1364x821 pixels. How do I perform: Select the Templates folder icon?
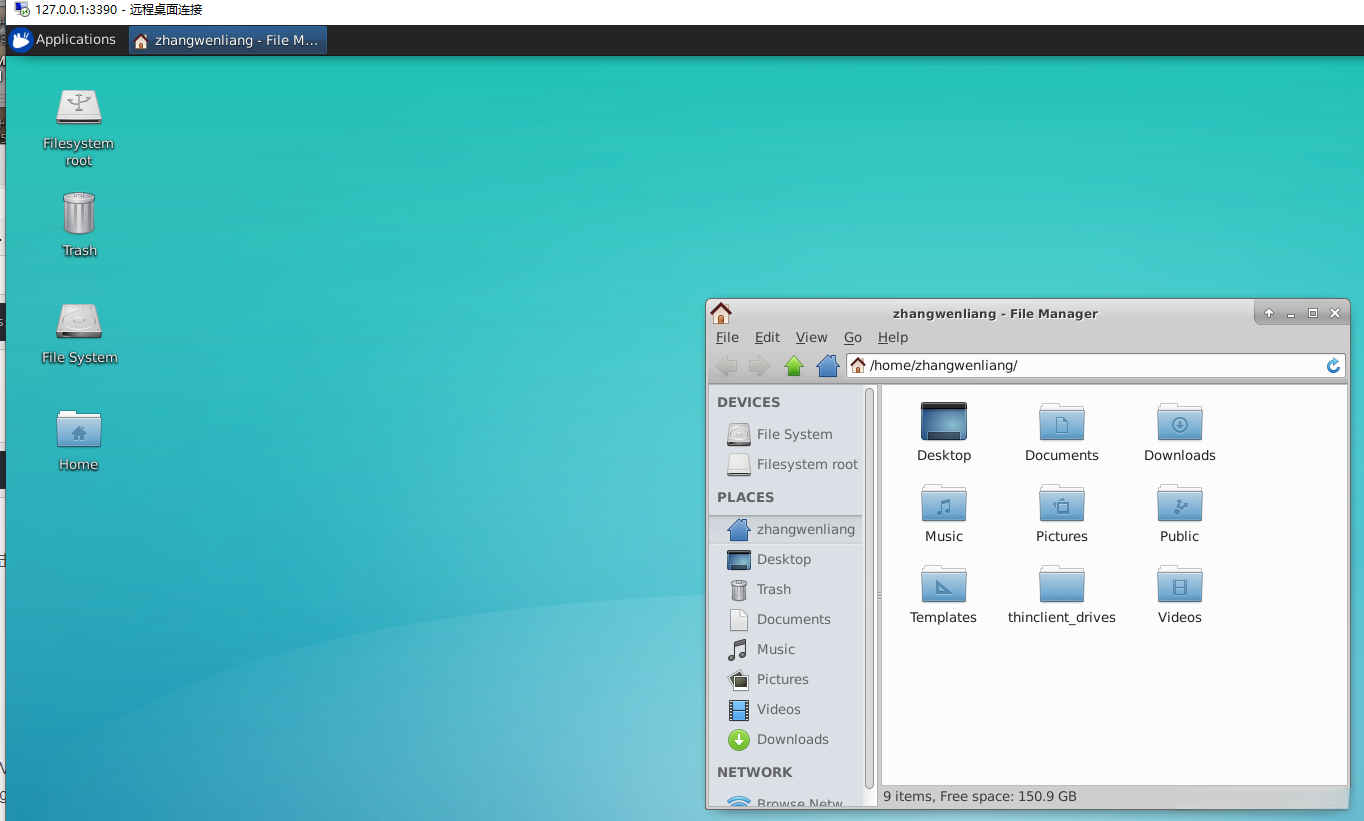tap(943, 585)
